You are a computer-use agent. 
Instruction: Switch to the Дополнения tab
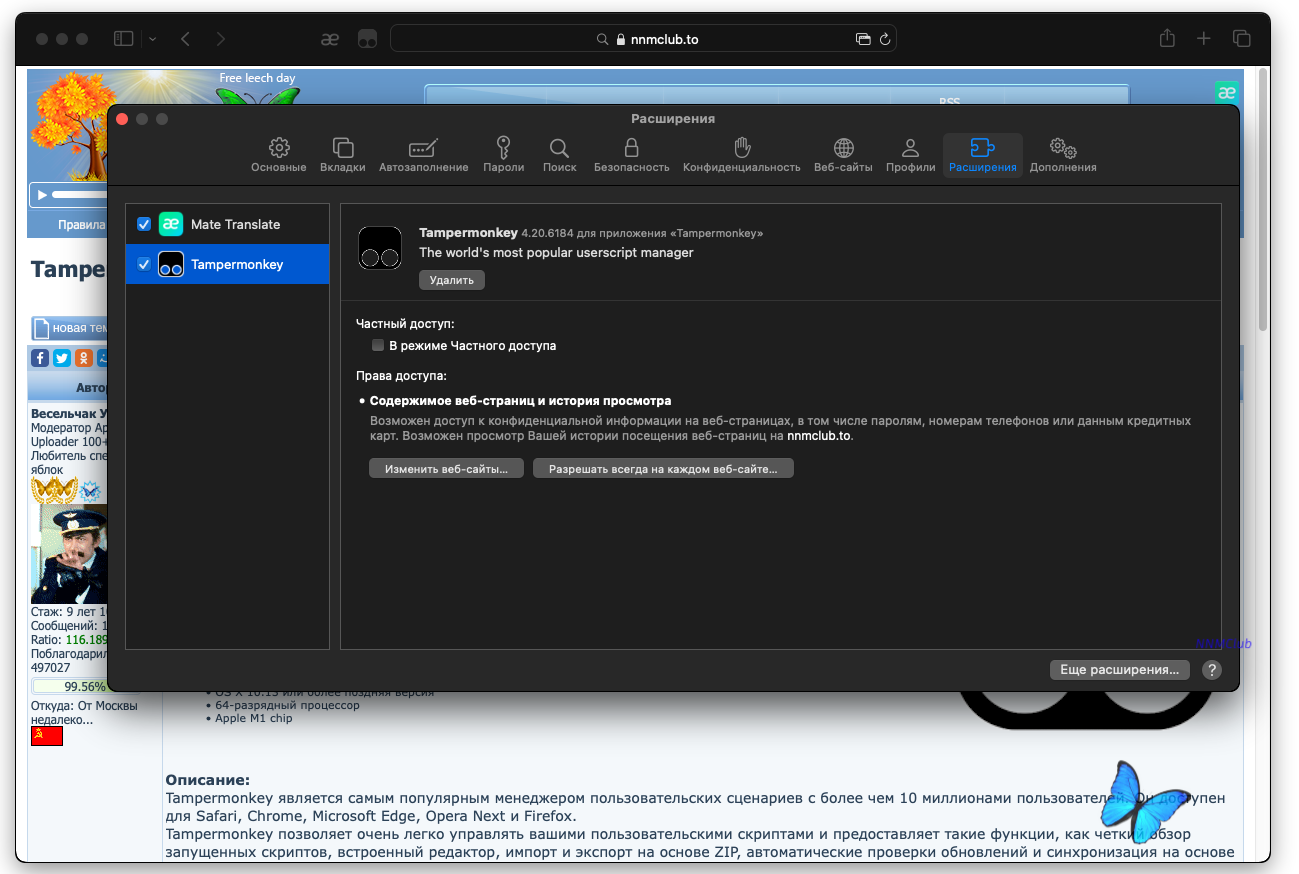tap(1063, 155)
